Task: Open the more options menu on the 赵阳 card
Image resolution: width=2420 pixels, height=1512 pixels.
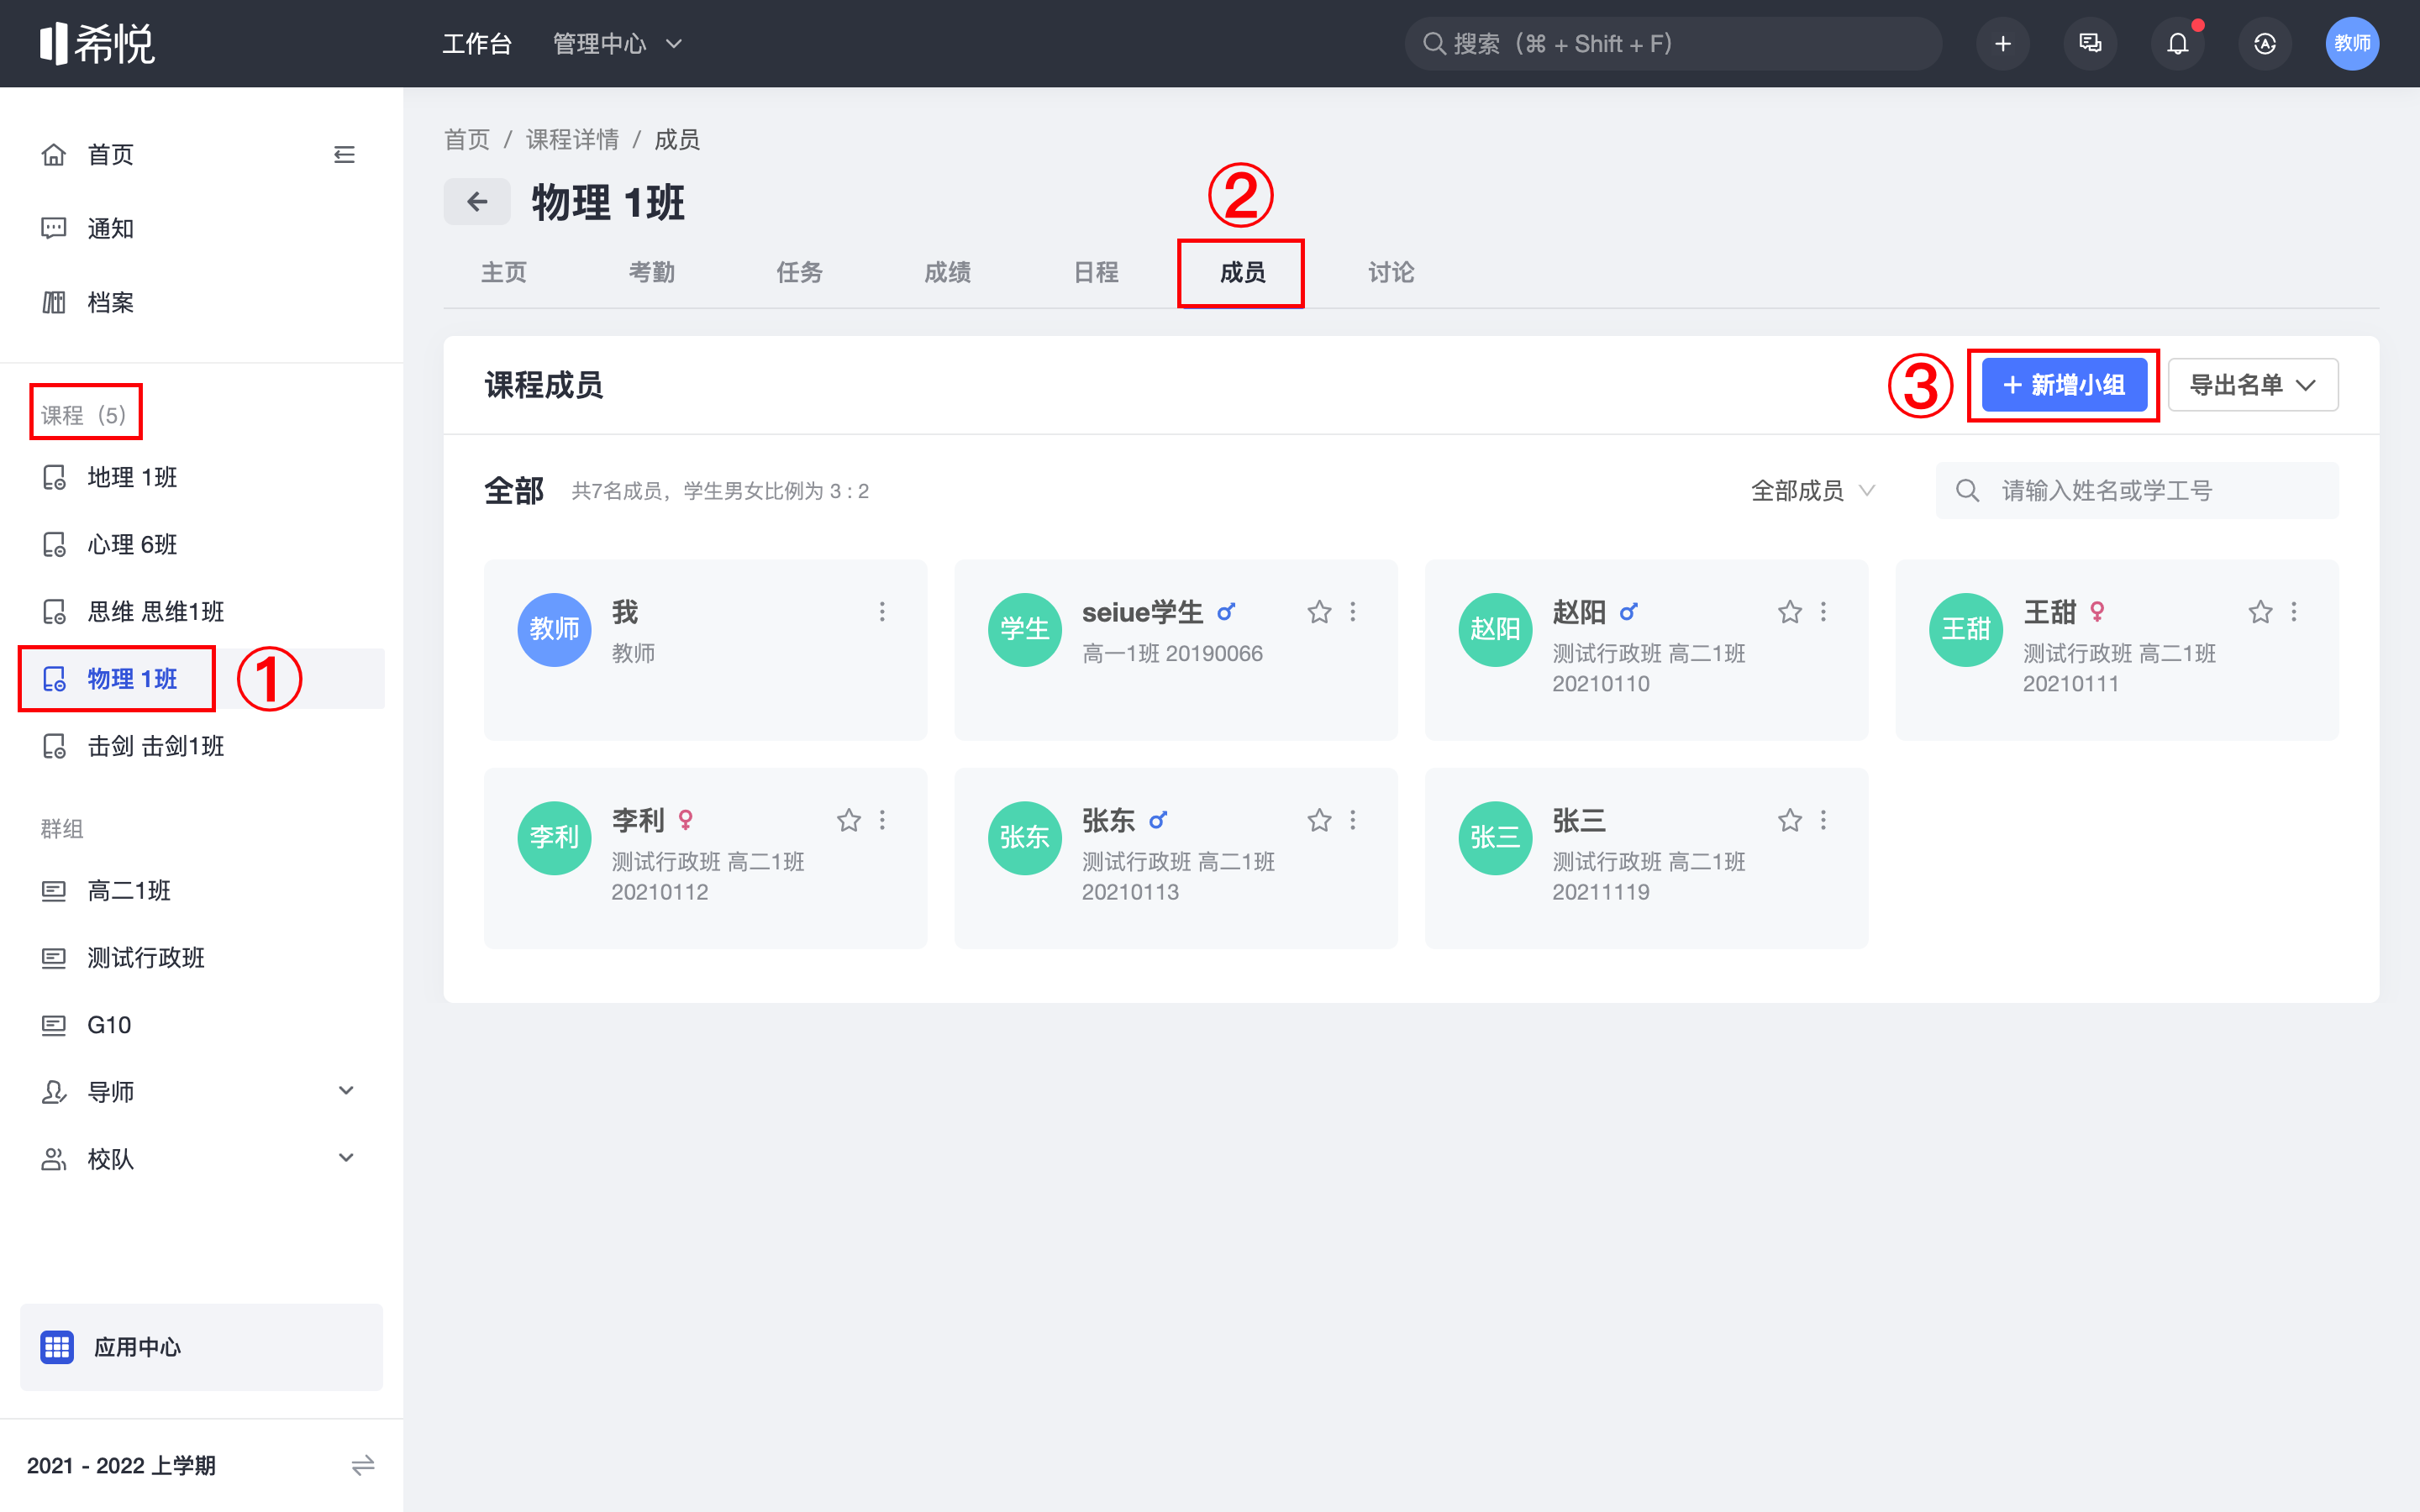Action: click(x=1823, y=612)
